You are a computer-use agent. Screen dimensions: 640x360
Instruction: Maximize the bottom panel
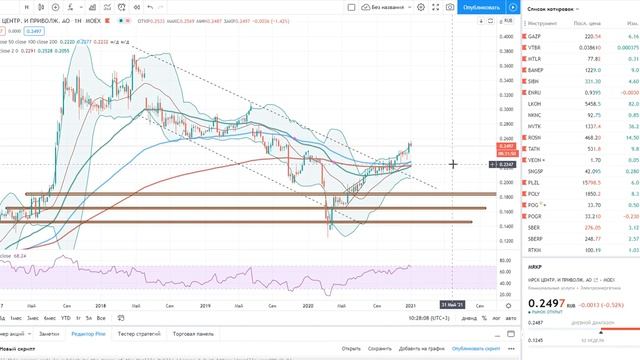pos(511,334)
